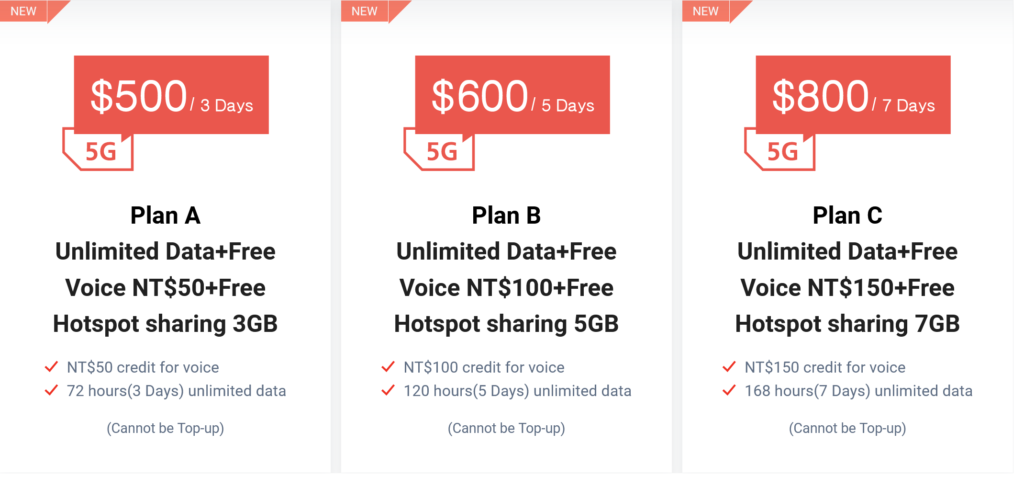This screenshot has height=477, width=1024.
Task: Click the 5G SIM icon on Plan B
Action: 440,151
